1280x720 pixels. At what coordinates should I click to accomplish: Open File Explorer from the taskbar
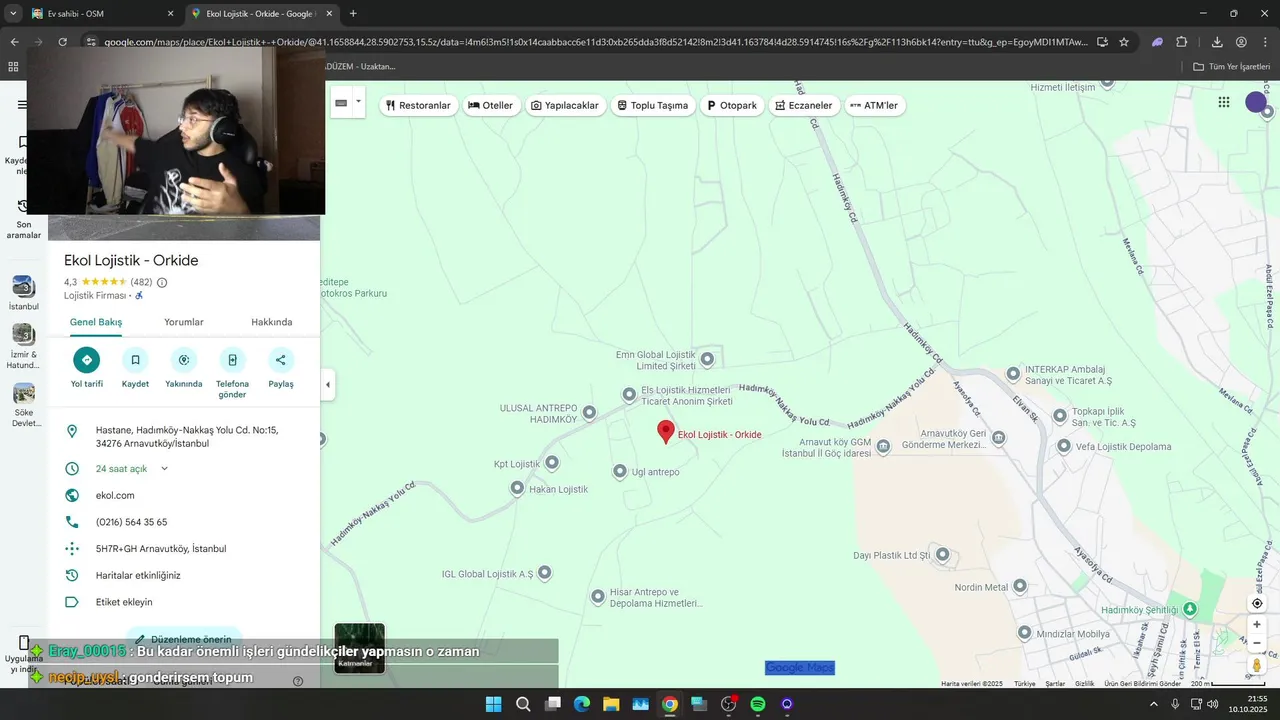(x=611, y=704)
